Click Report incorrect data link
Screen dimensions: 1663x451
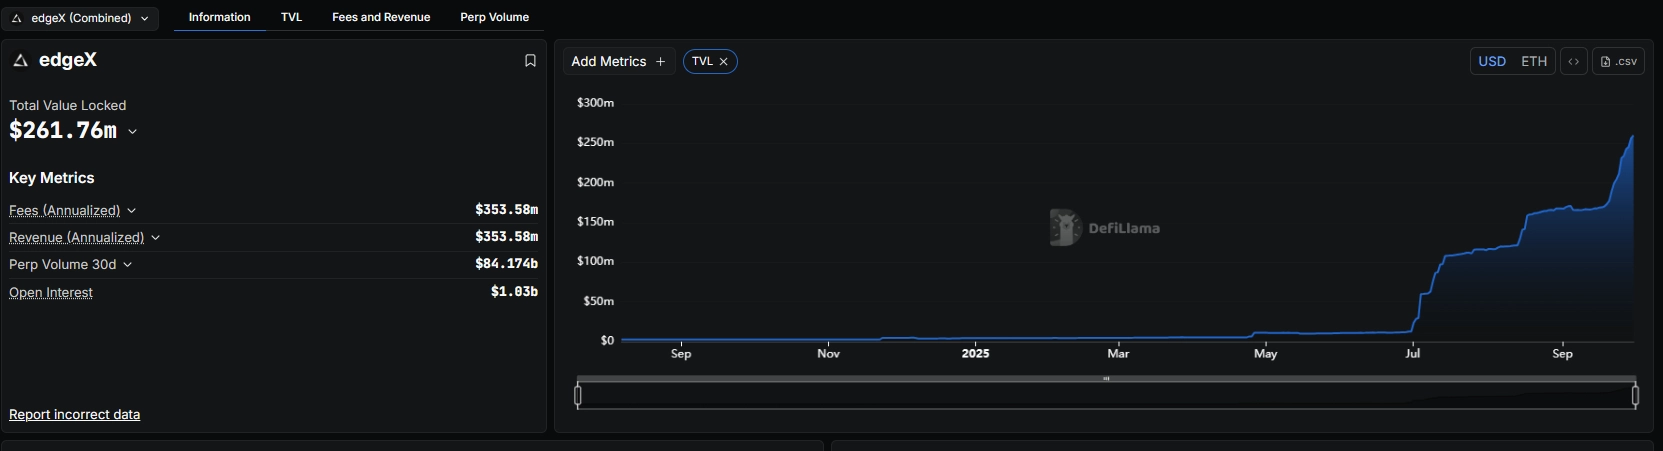tap(74, 414)
